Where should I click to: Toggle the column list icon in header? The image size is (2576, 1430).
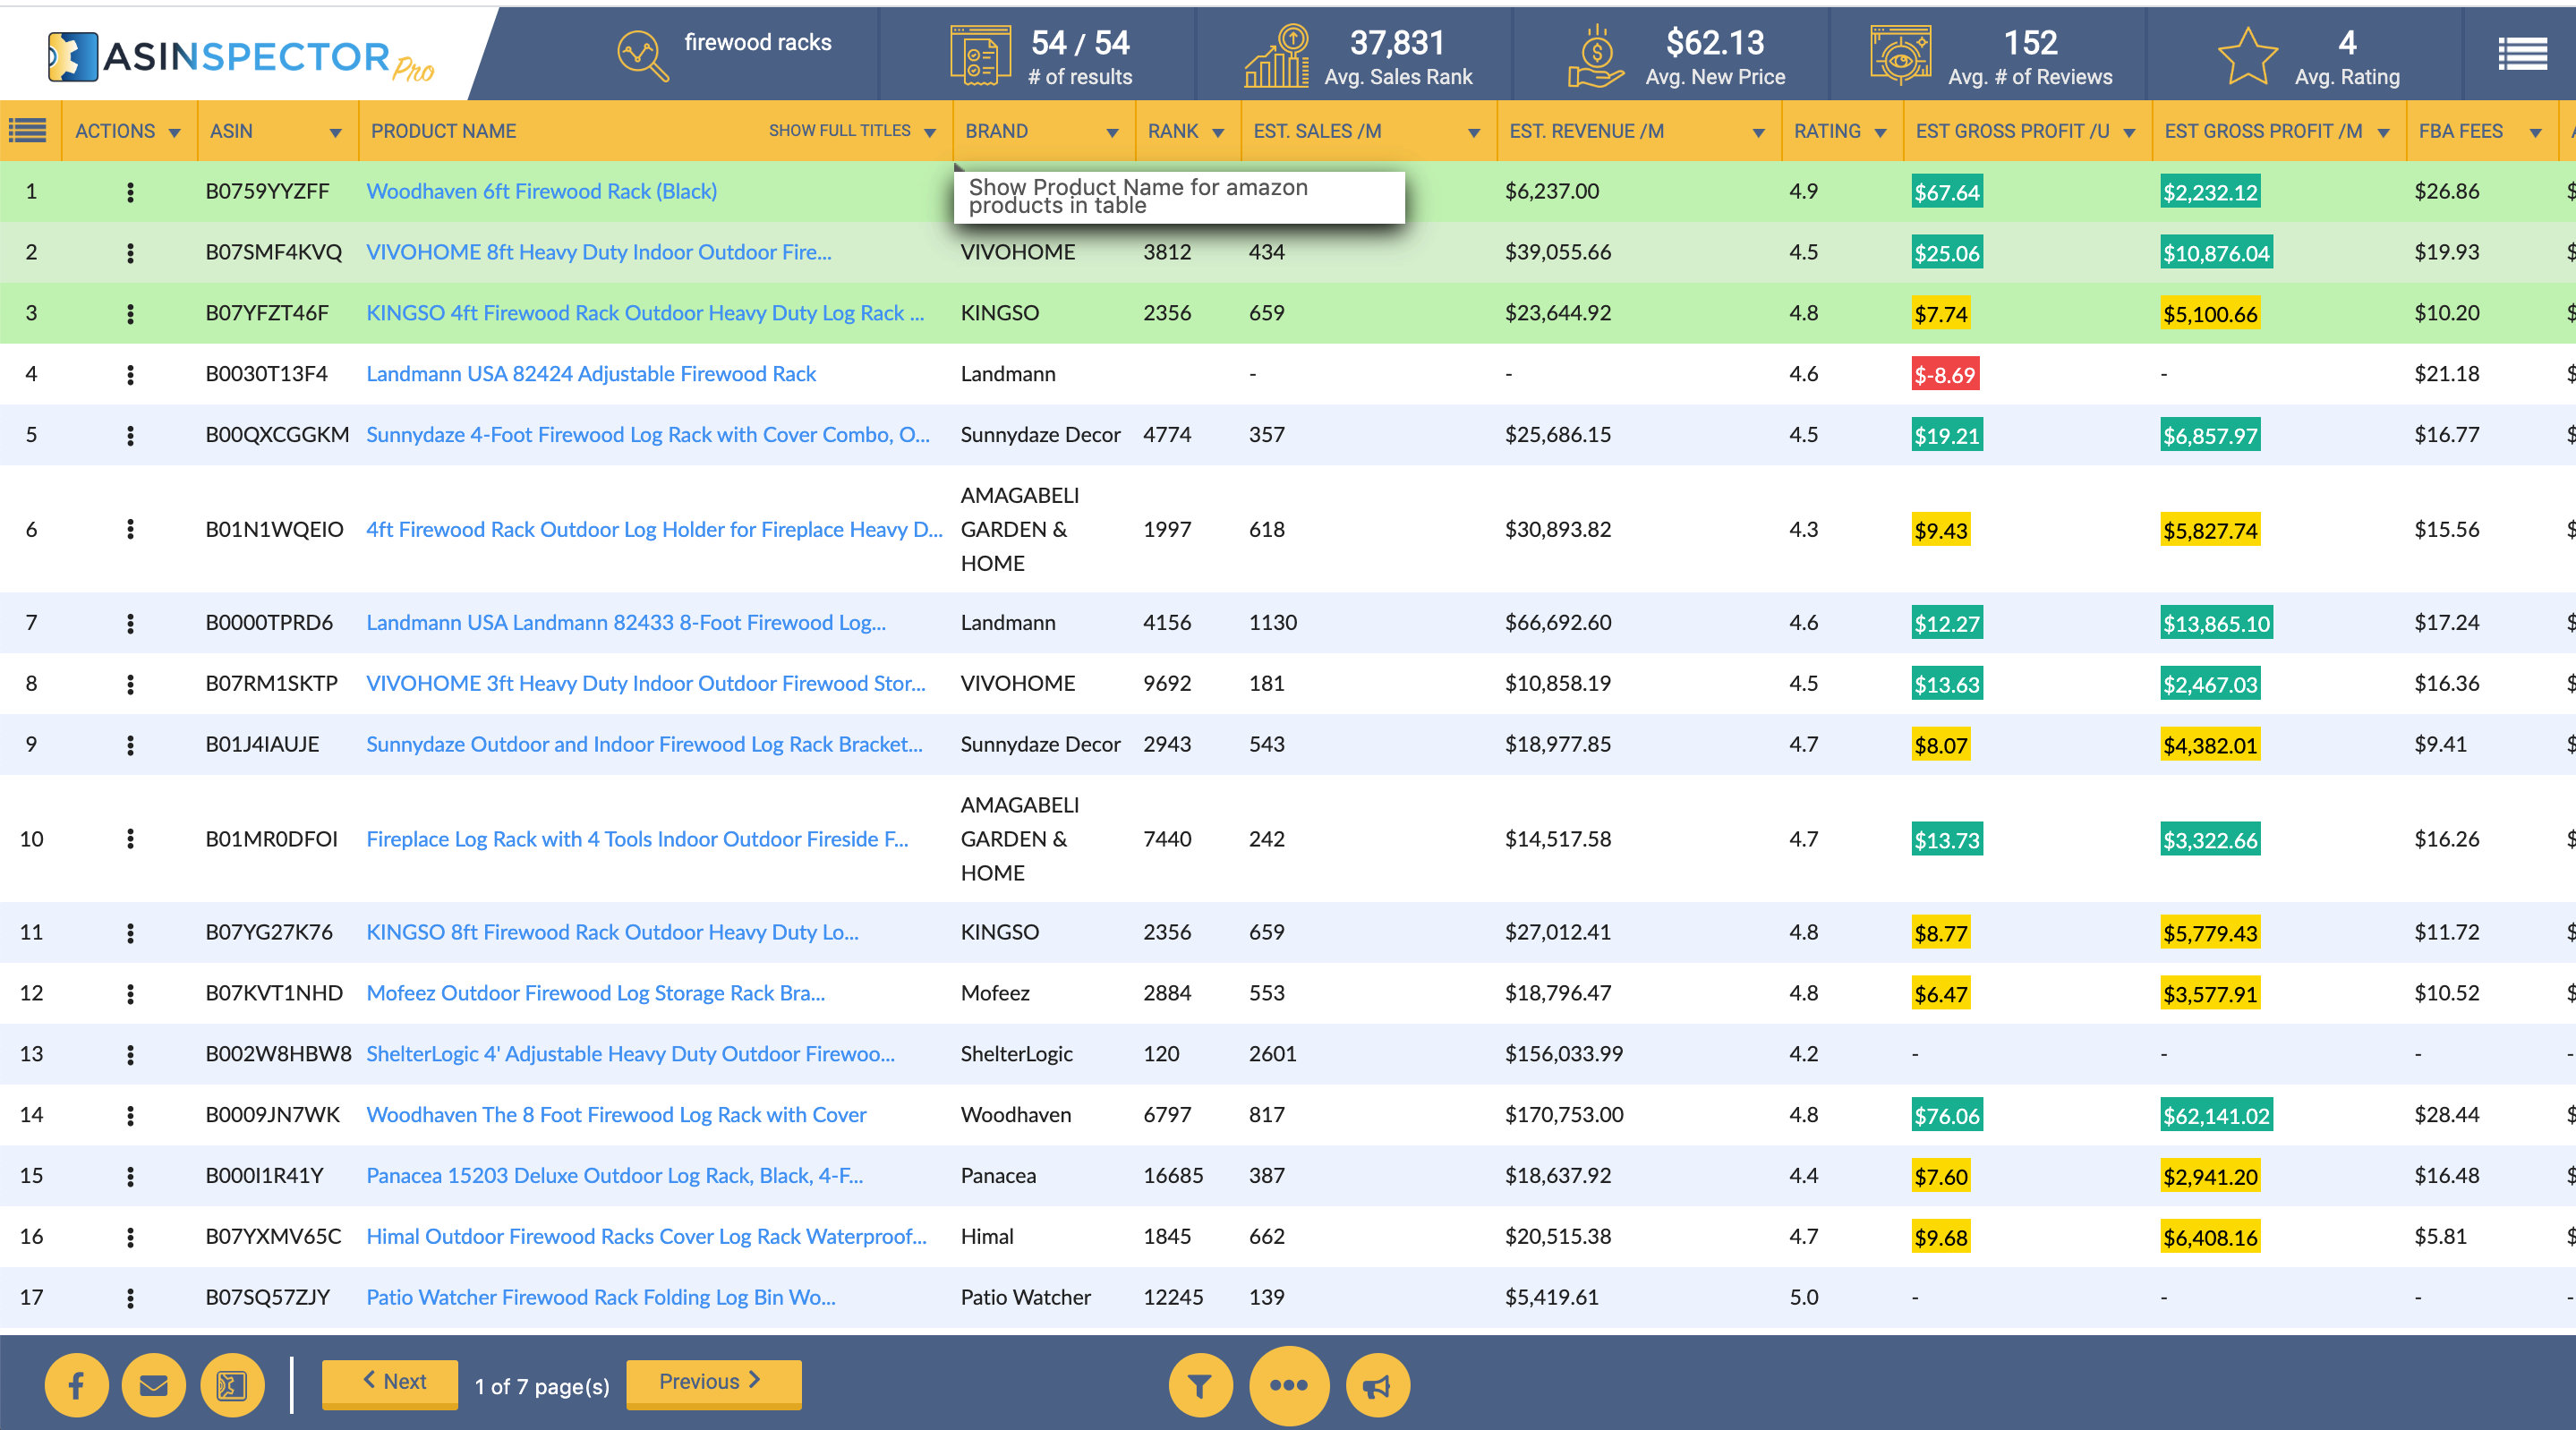(x=28, y=130)
